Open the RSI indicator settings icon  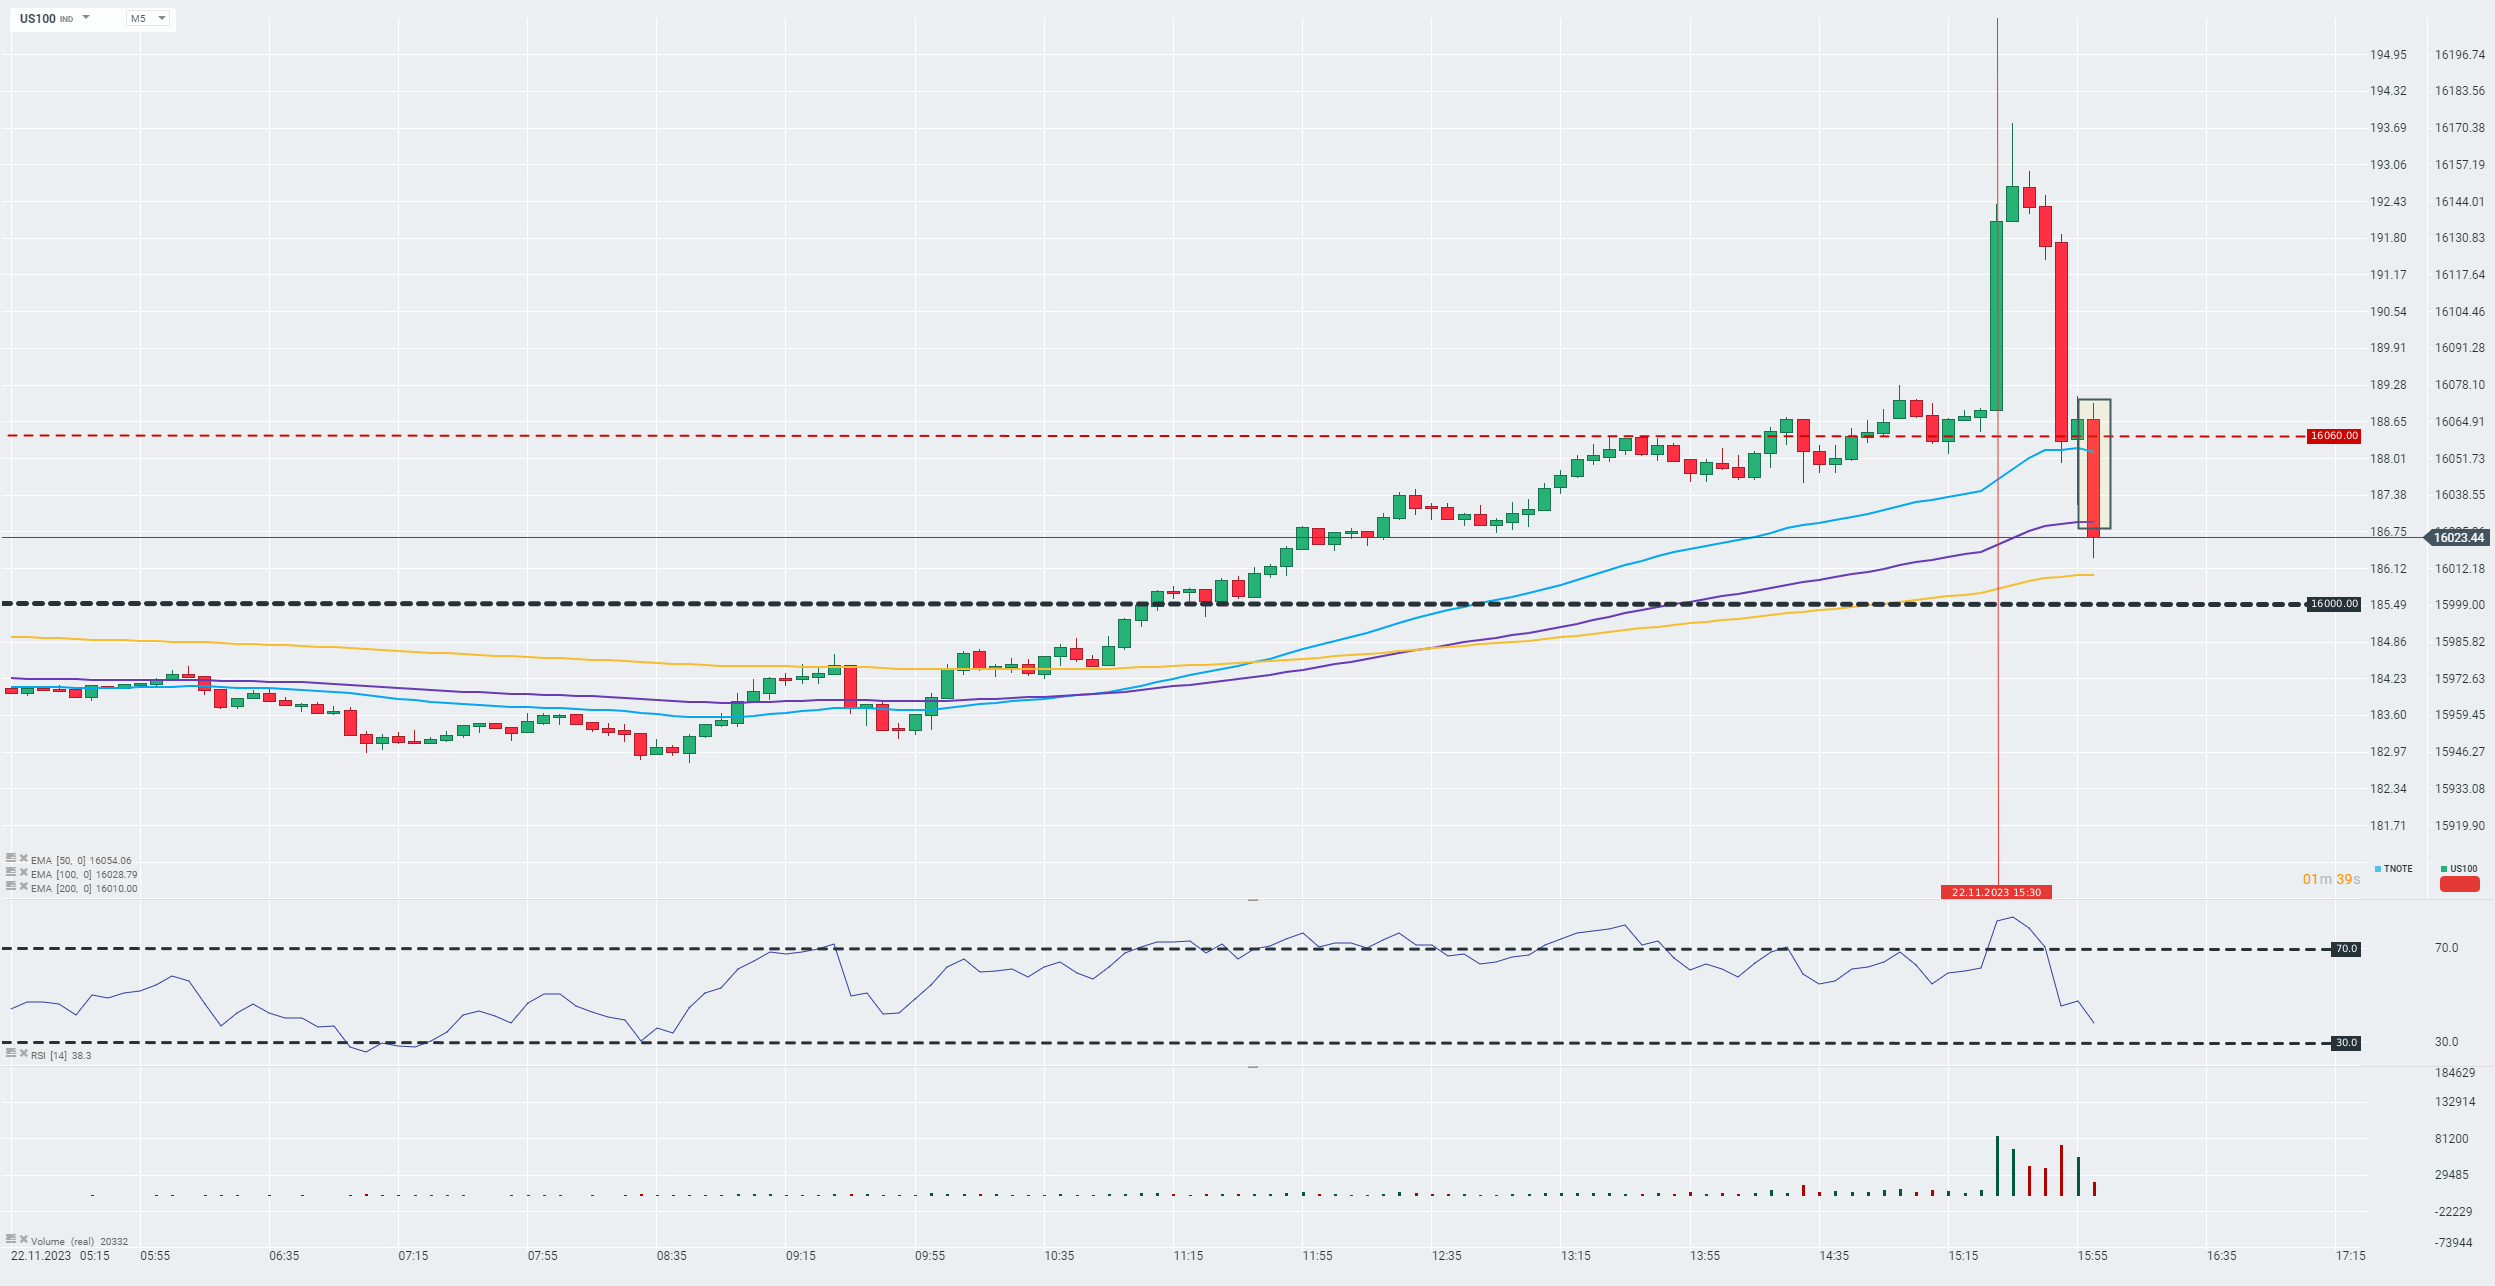click(11, 1054)
